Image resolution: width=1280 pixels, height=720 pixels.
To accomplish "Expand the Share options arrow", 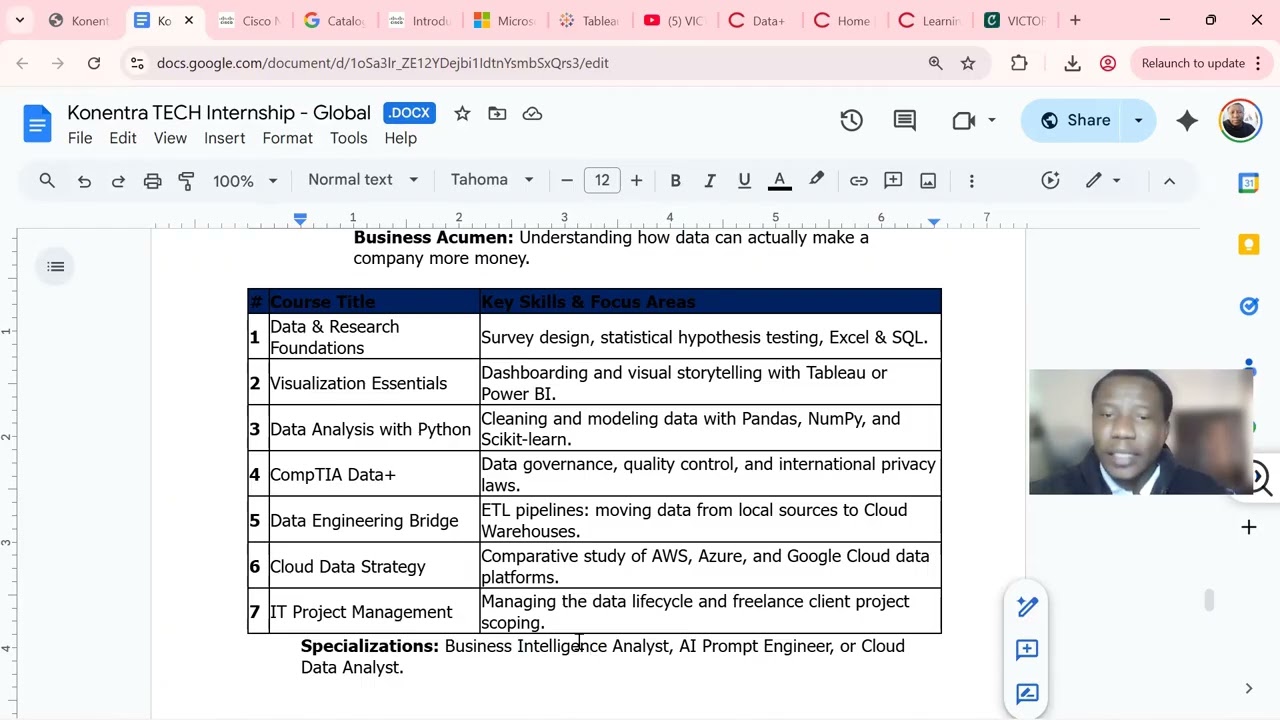I will [x=1138, y=121].
